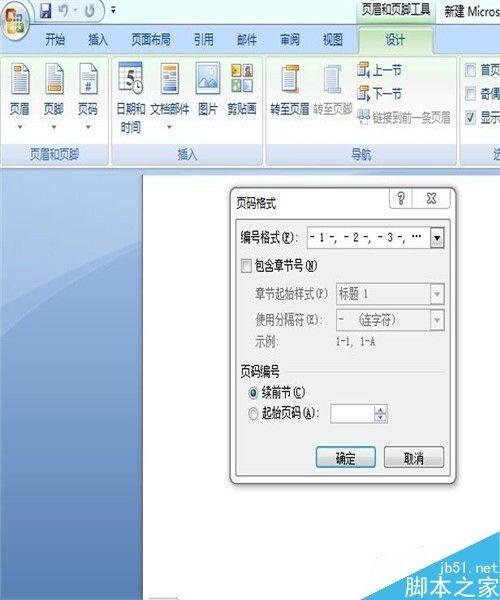Viewport: 500px width, 600px height.
Task: Open the 页眉 header gallery
Action: pyautogui.click(x=20, y=97)
